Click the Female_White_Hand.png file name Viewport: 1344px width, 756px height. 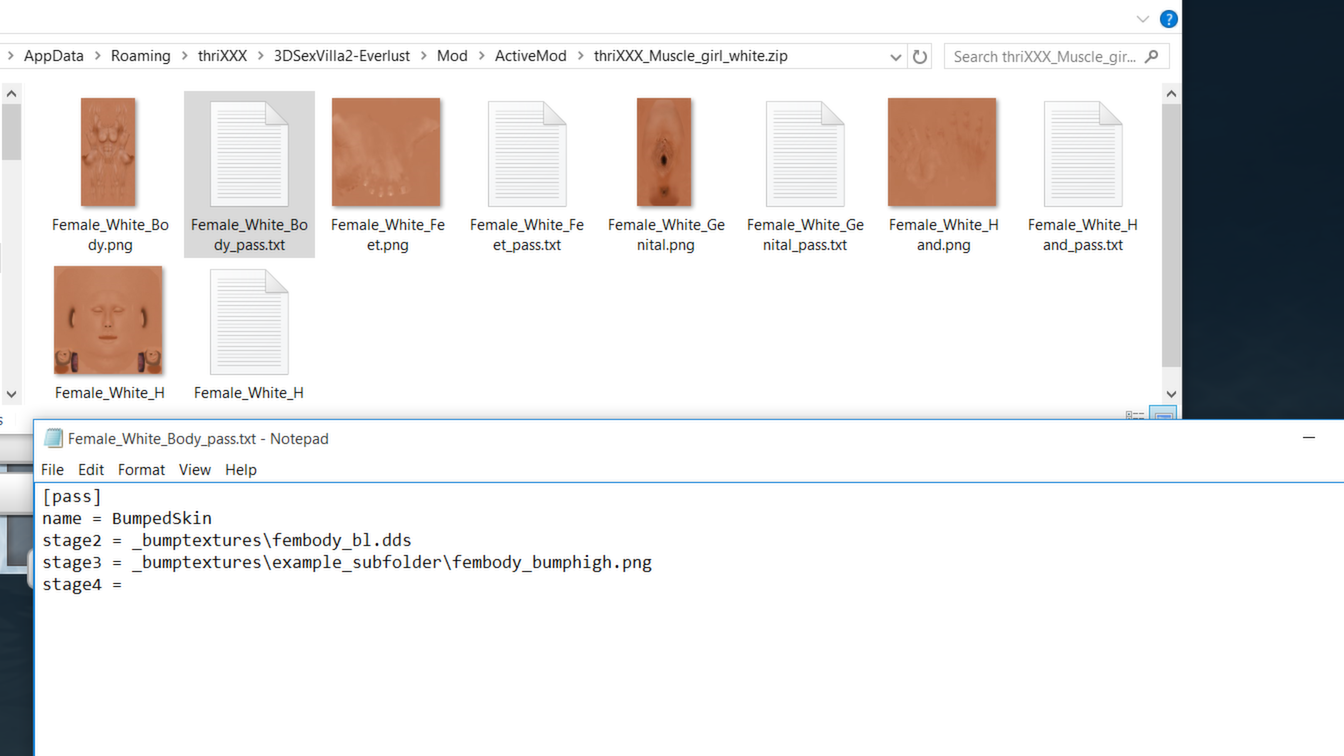point(943,235)
